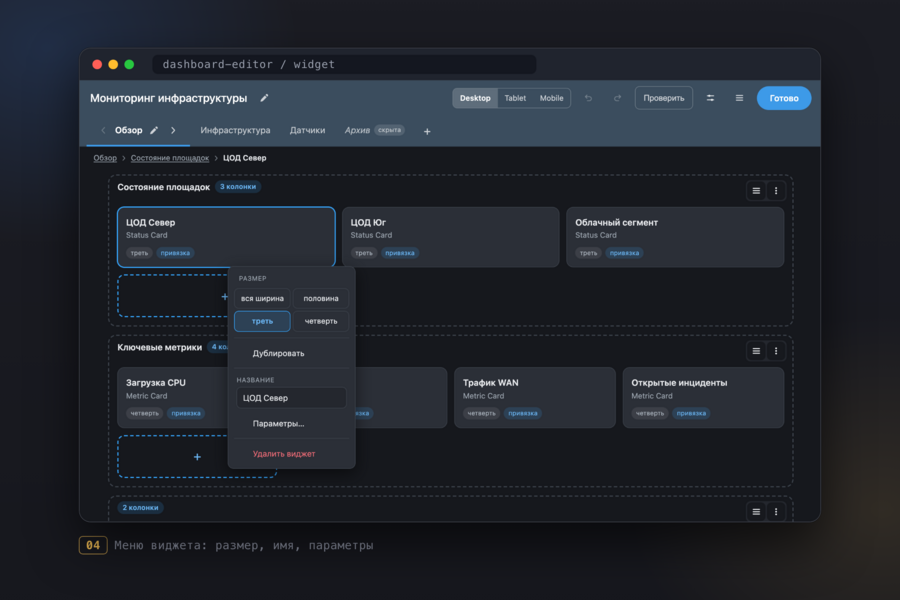Set widget size to половина
This screenshot has width=900, height=600.
[x=321, y=299]
